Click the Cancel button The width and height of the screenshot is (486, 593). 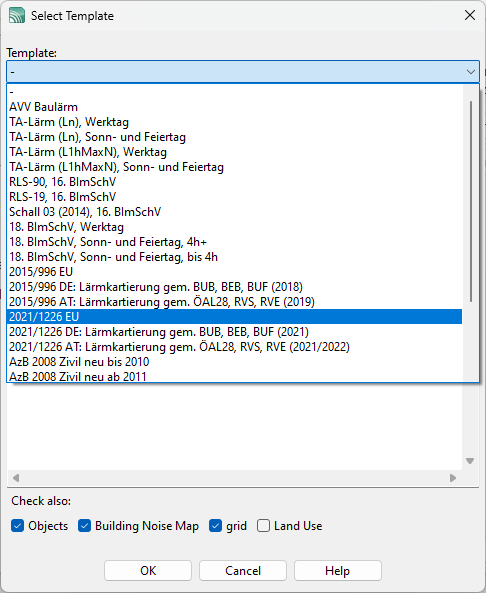243,570
